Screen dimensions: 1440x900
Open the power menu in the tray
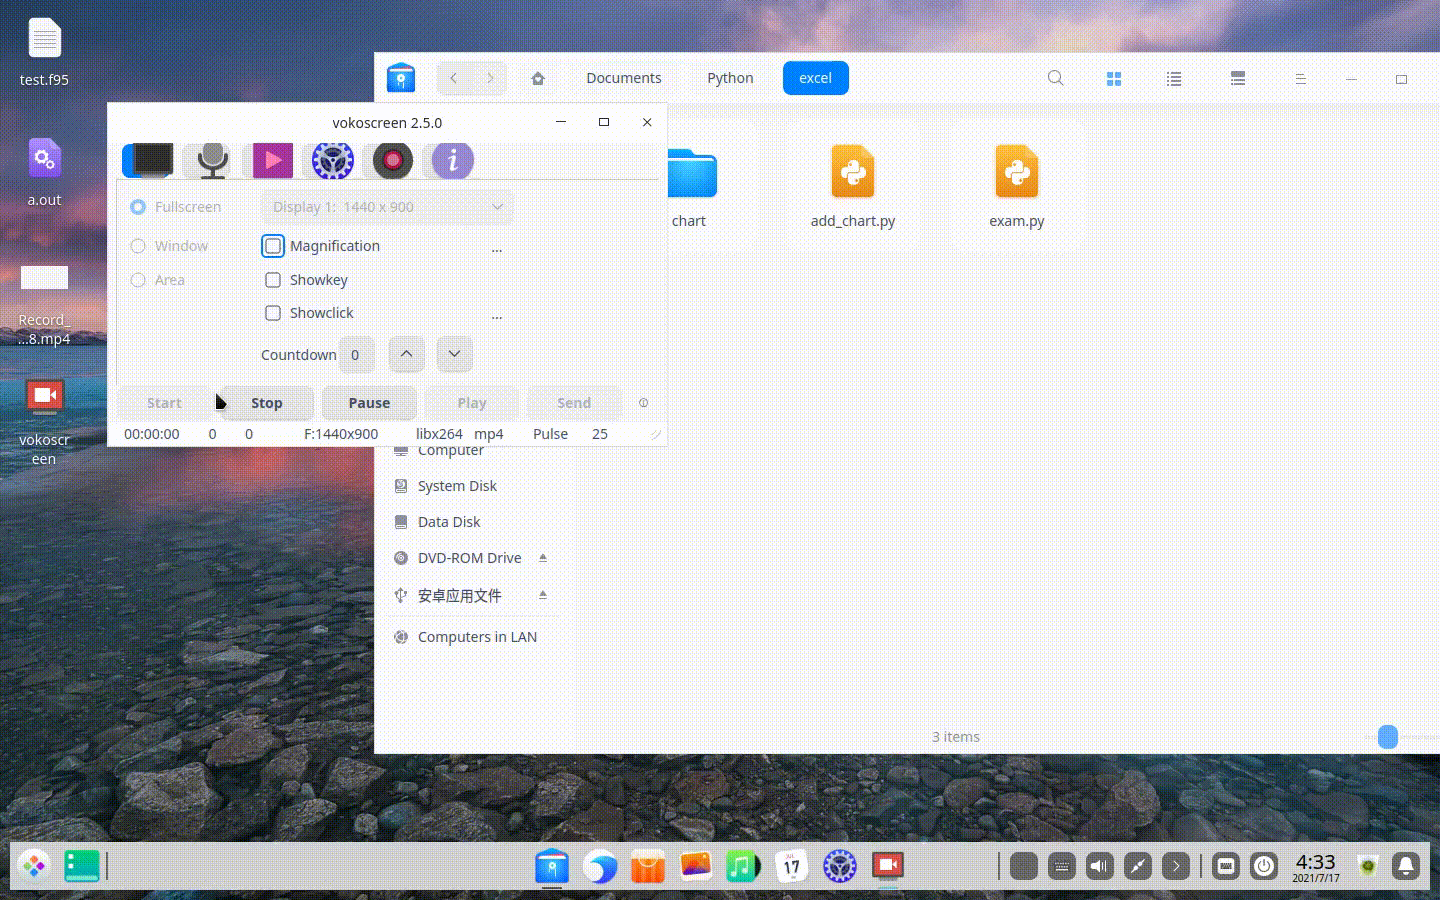tap(1264, 866)
